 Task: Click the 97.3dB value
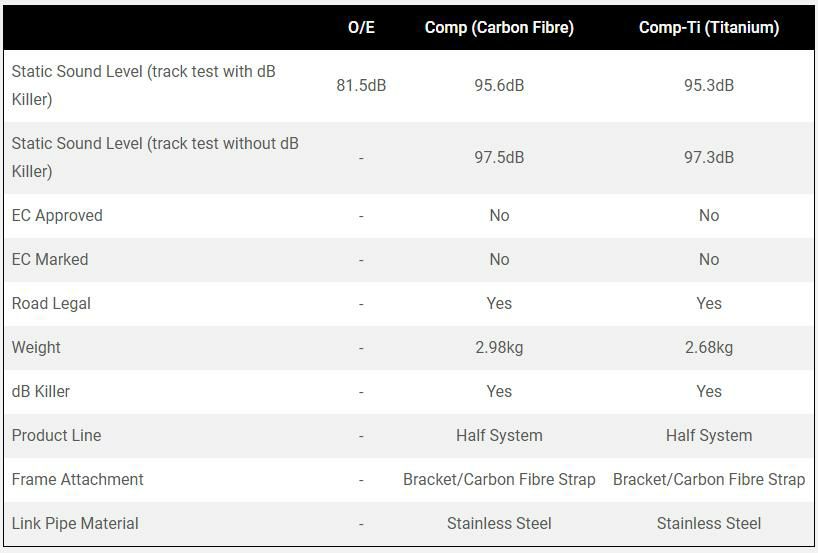[x=708, y=158]
